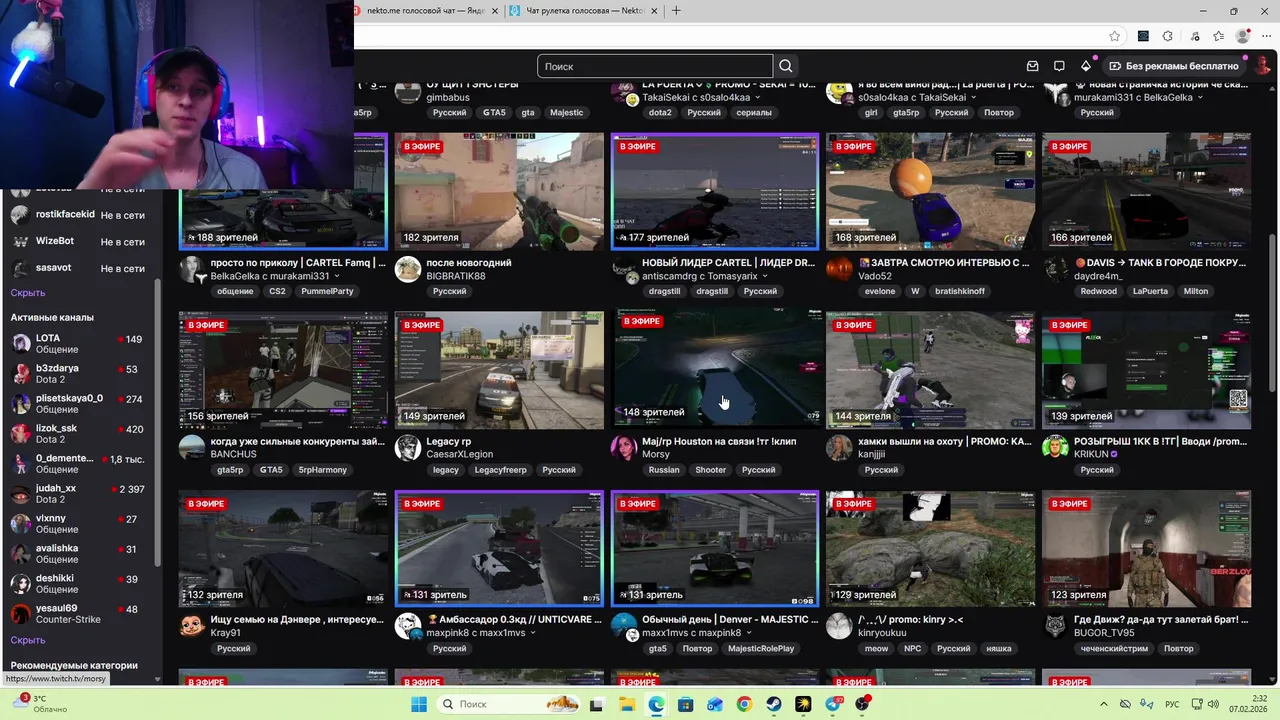Bookmark page with address bar star icon
Viewport: 1280px width, 720px height.
(x=1114, y=36)
